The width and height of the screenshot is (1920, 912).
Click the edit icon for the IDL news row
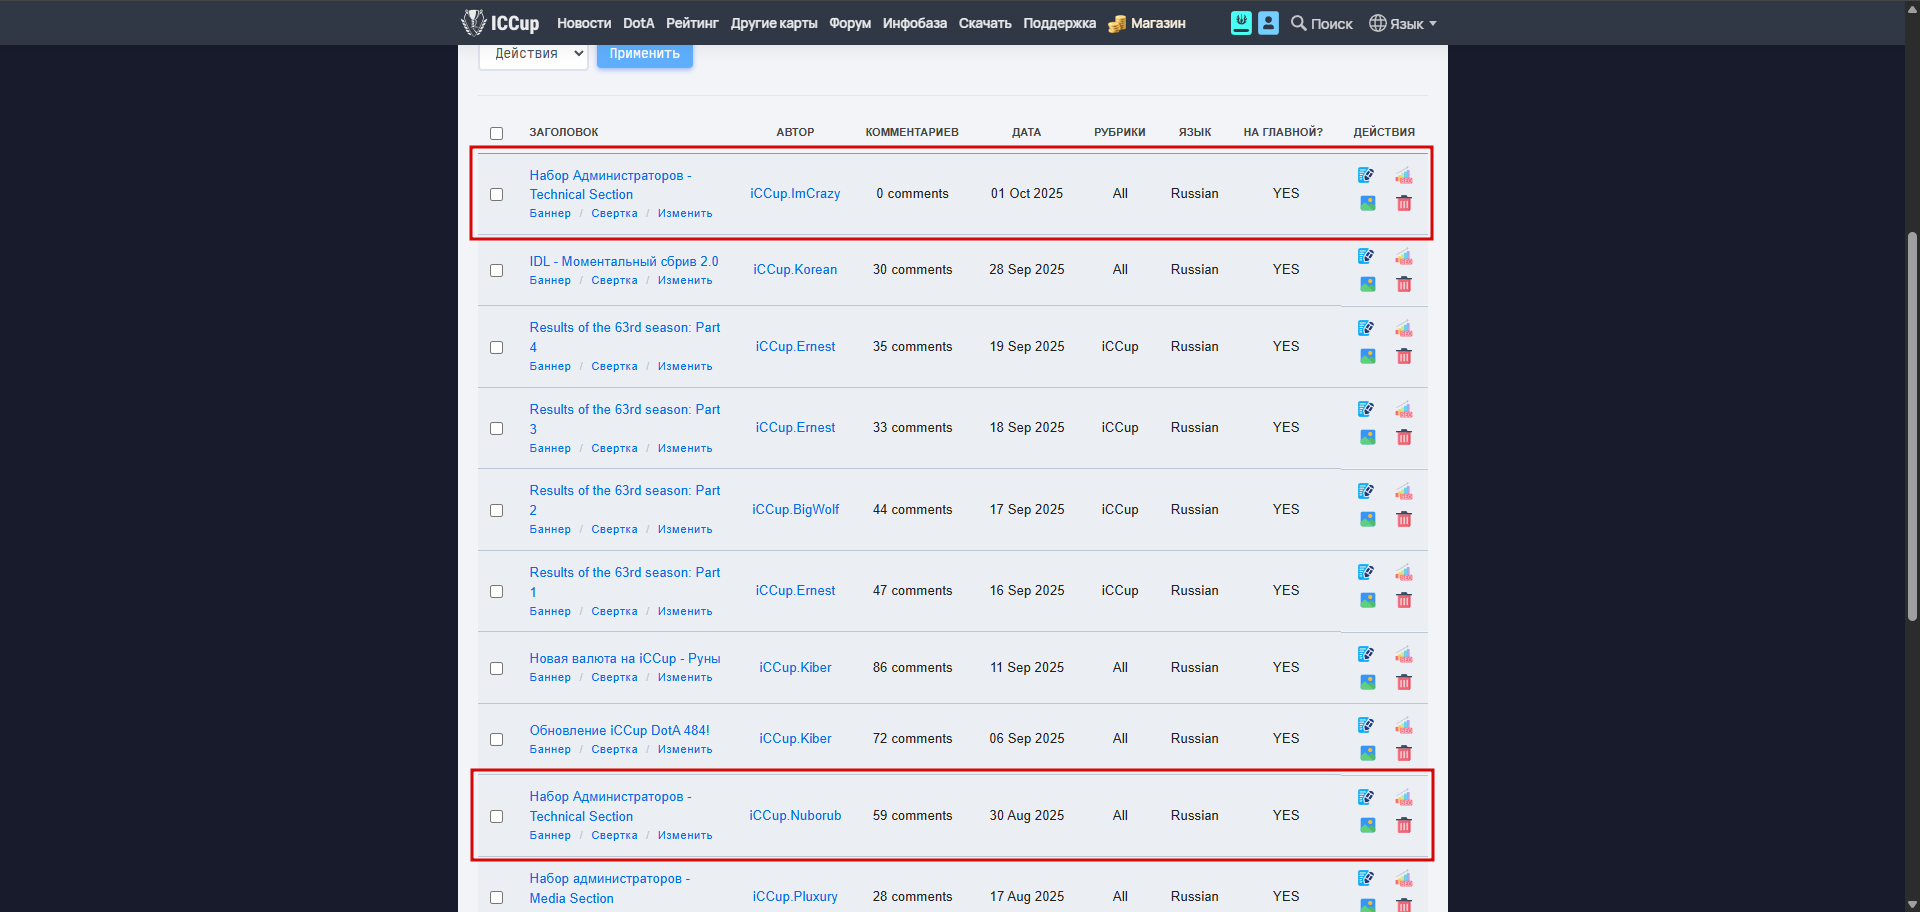coord(1366,257)
